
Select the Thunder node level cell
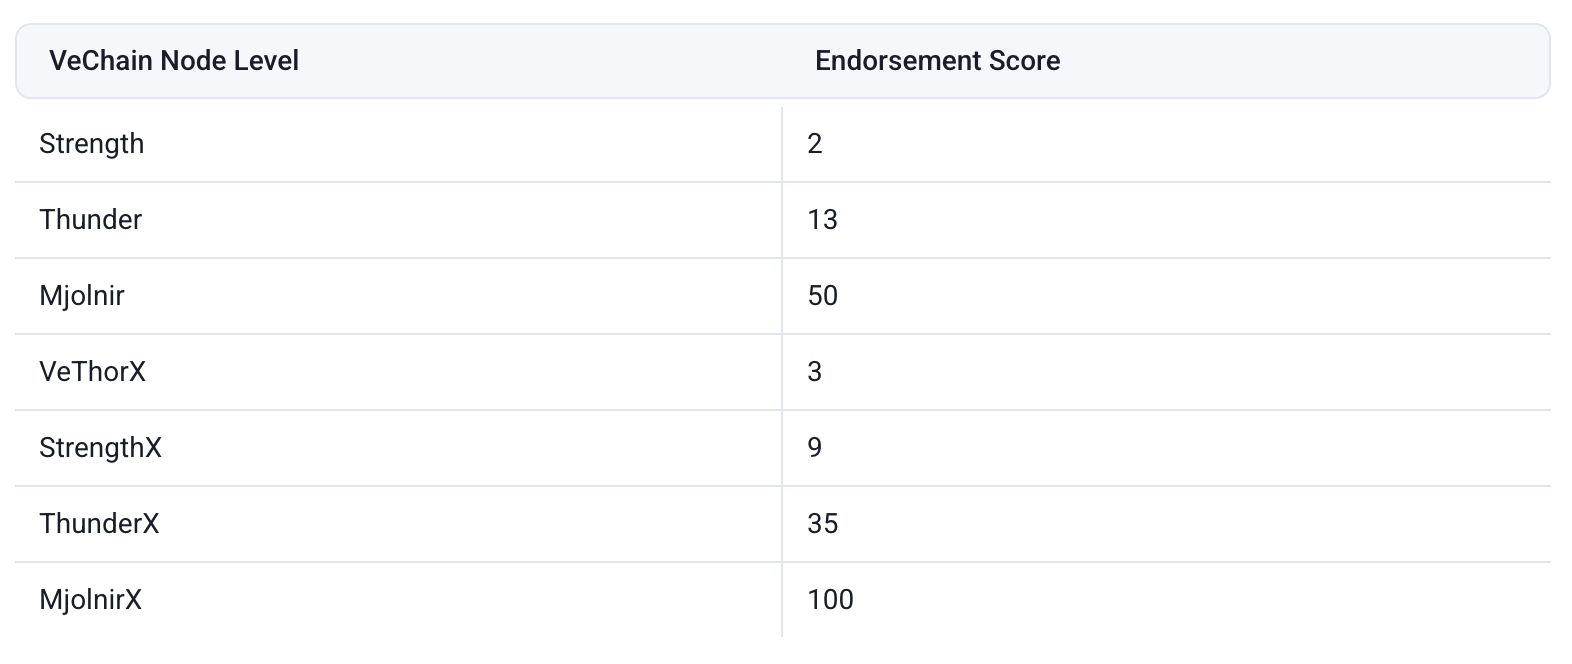tap(91, 220)
